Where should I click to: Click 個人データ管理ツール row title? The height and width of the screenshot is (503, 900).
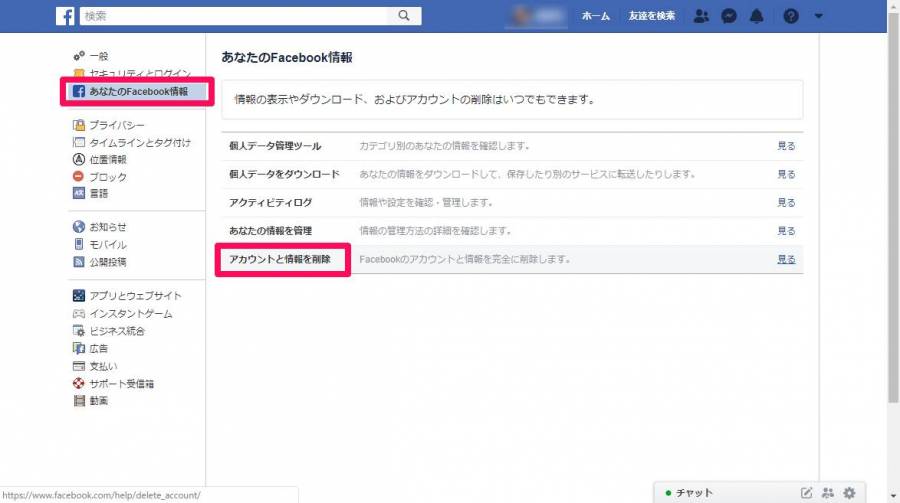tap(275, 146)
